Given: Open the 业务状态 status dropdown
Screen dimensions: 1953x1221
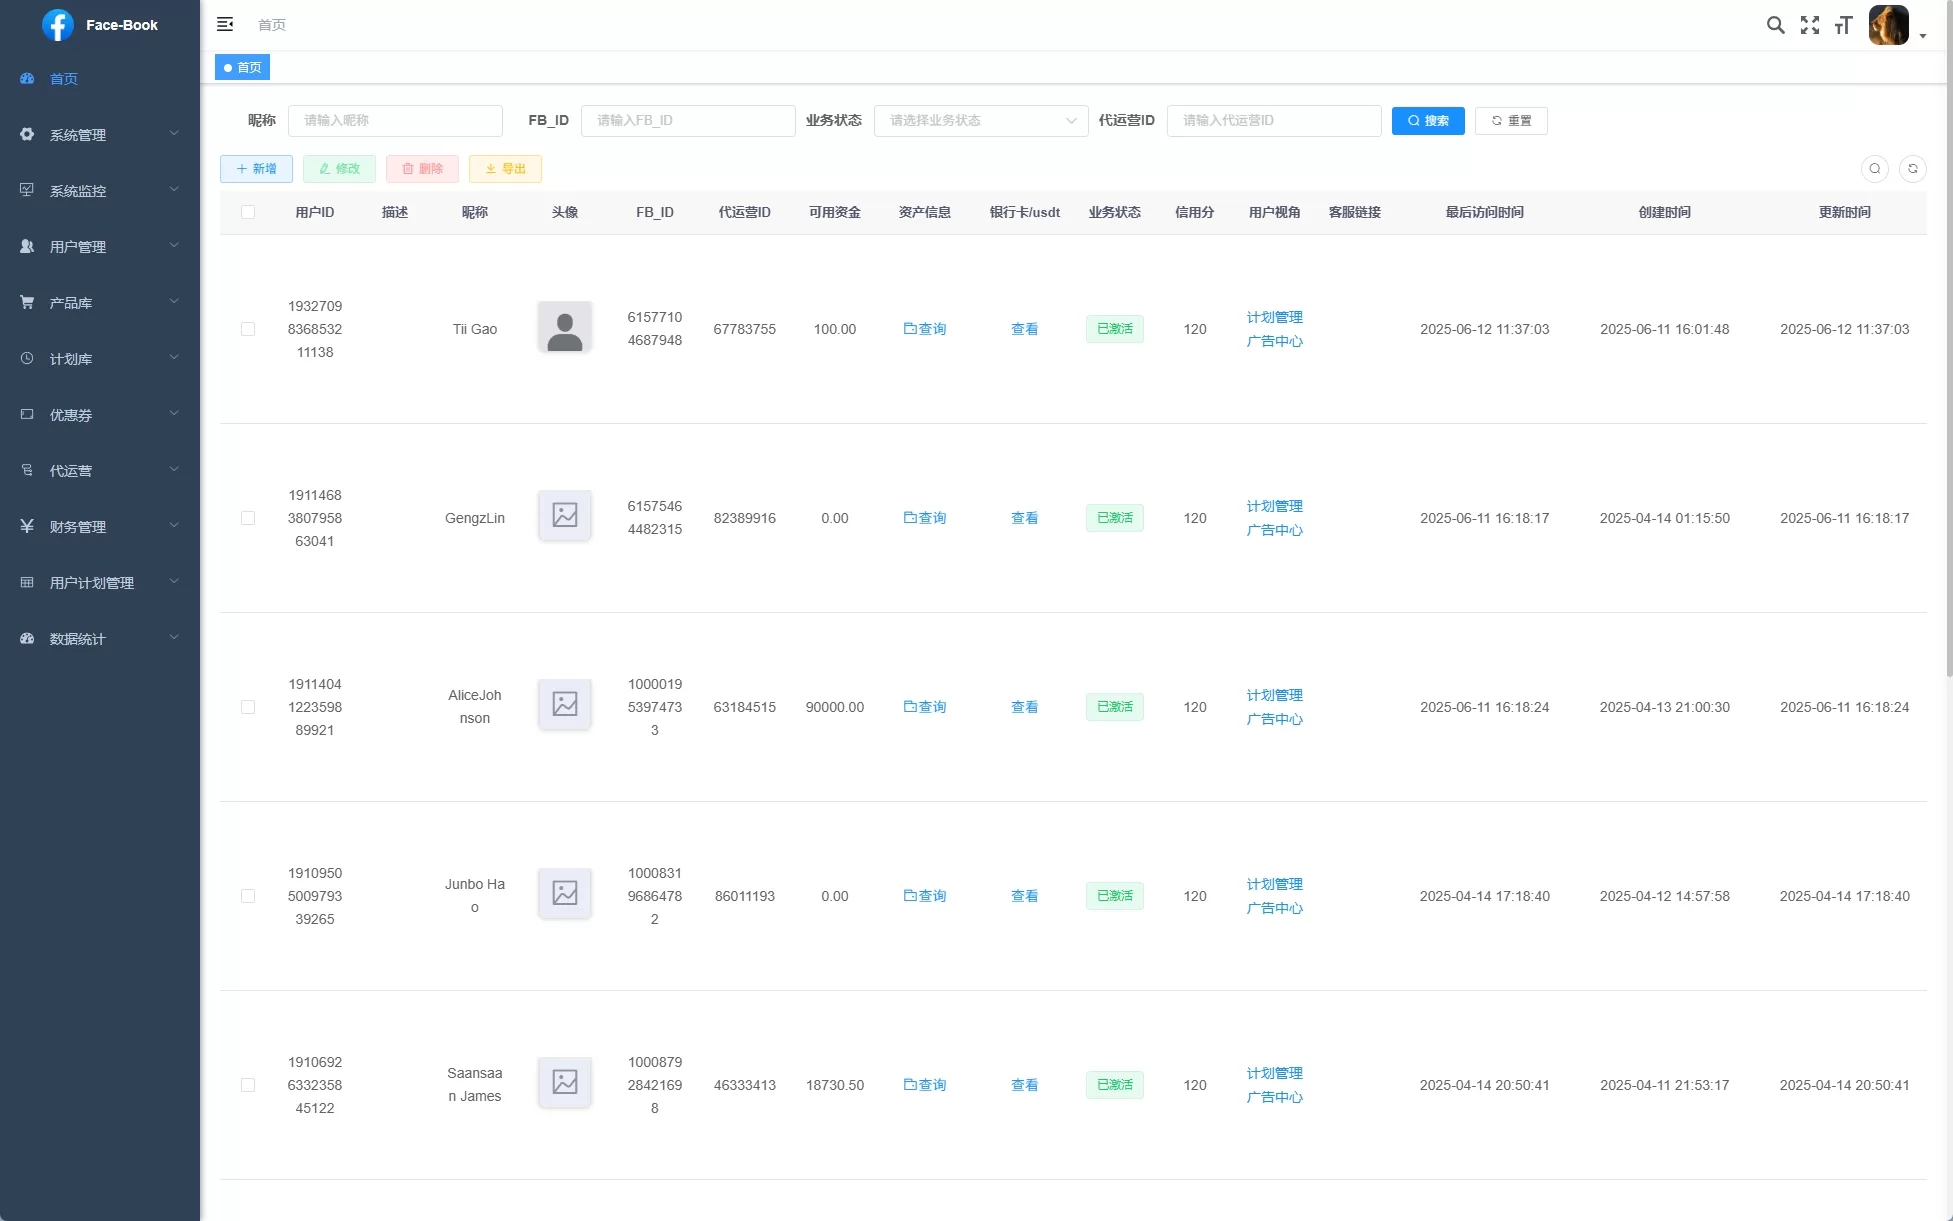Looking at the screenshot, I should coord(980,121).
